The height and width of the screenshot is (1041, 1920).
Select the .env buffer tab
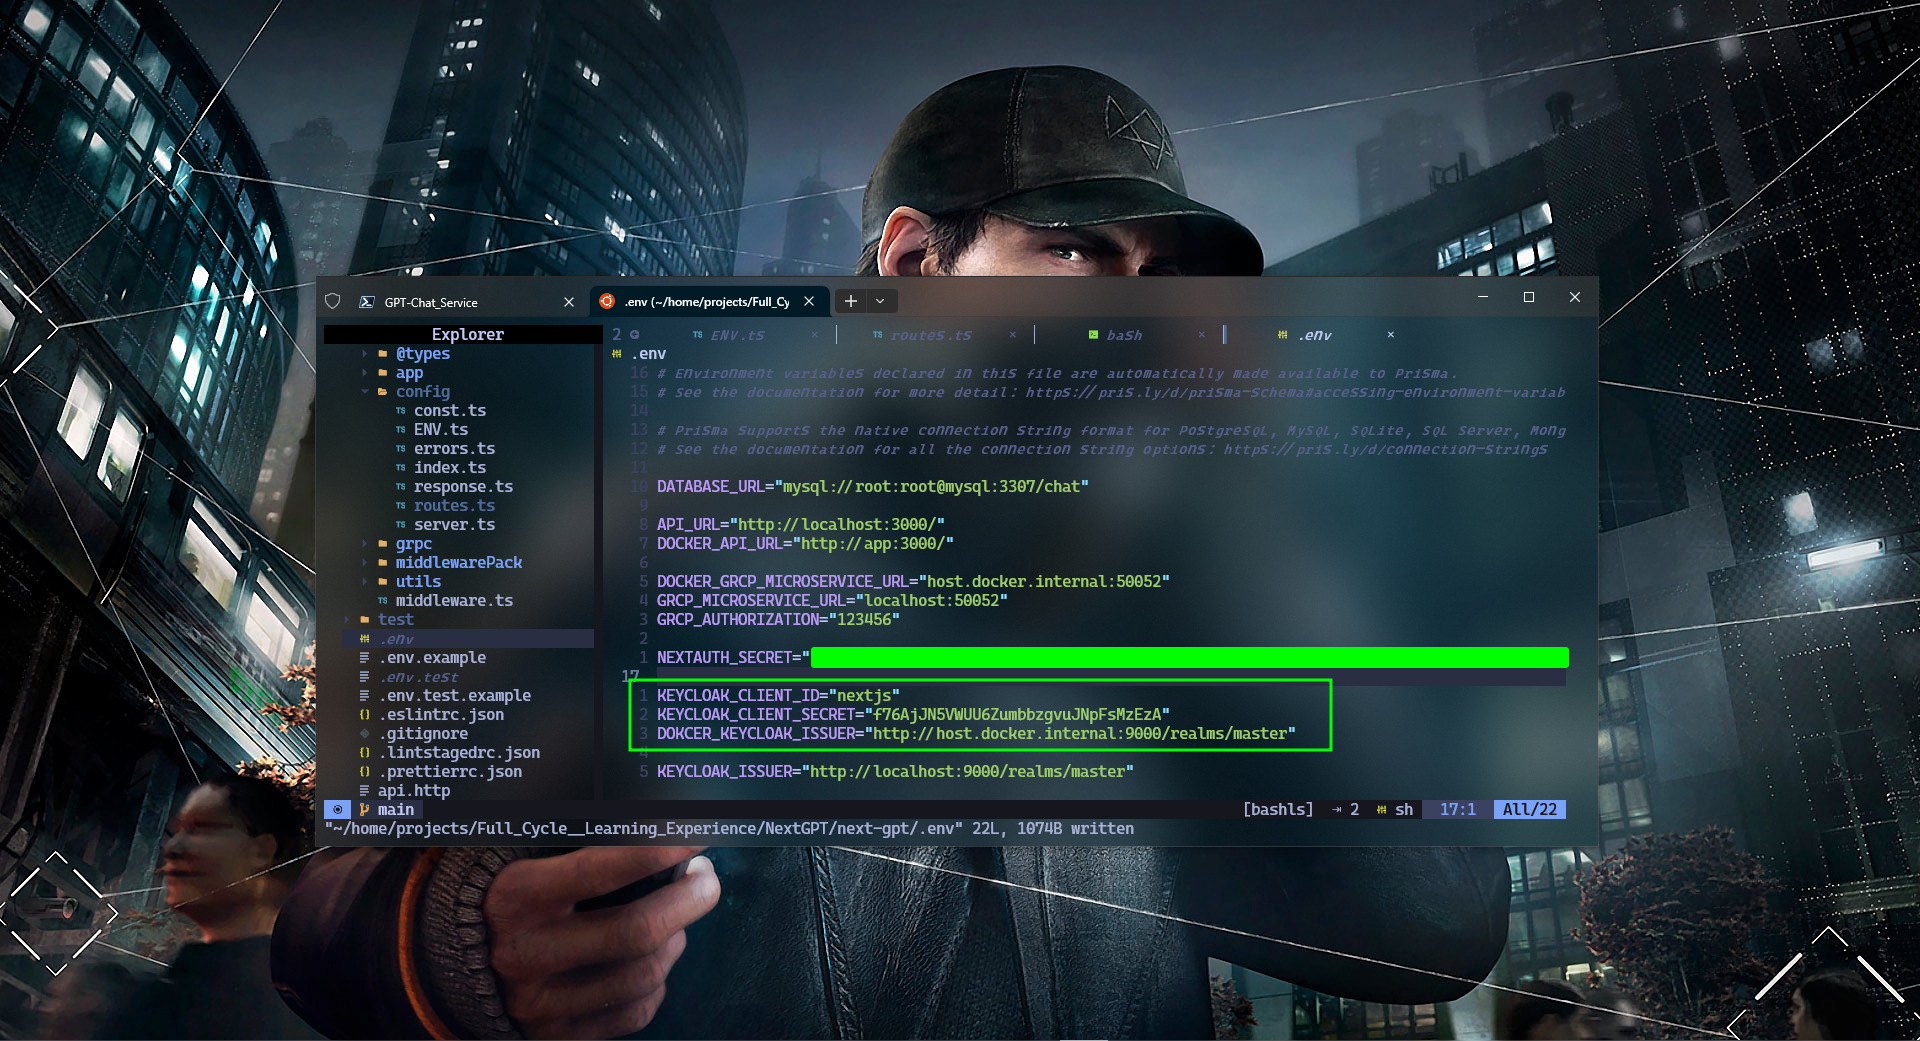(x=1316, y=335)
